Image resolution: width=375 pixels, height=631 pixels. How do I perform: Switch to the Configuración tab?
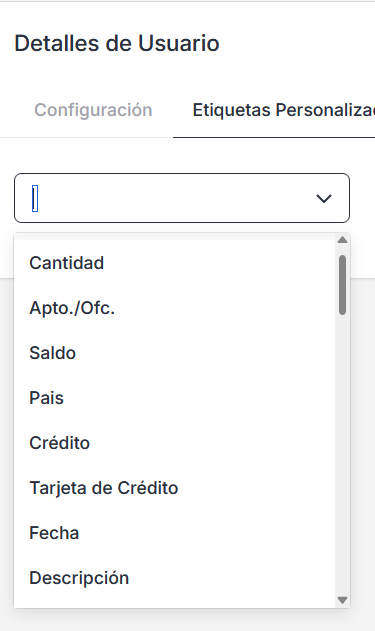pos(93,110)
